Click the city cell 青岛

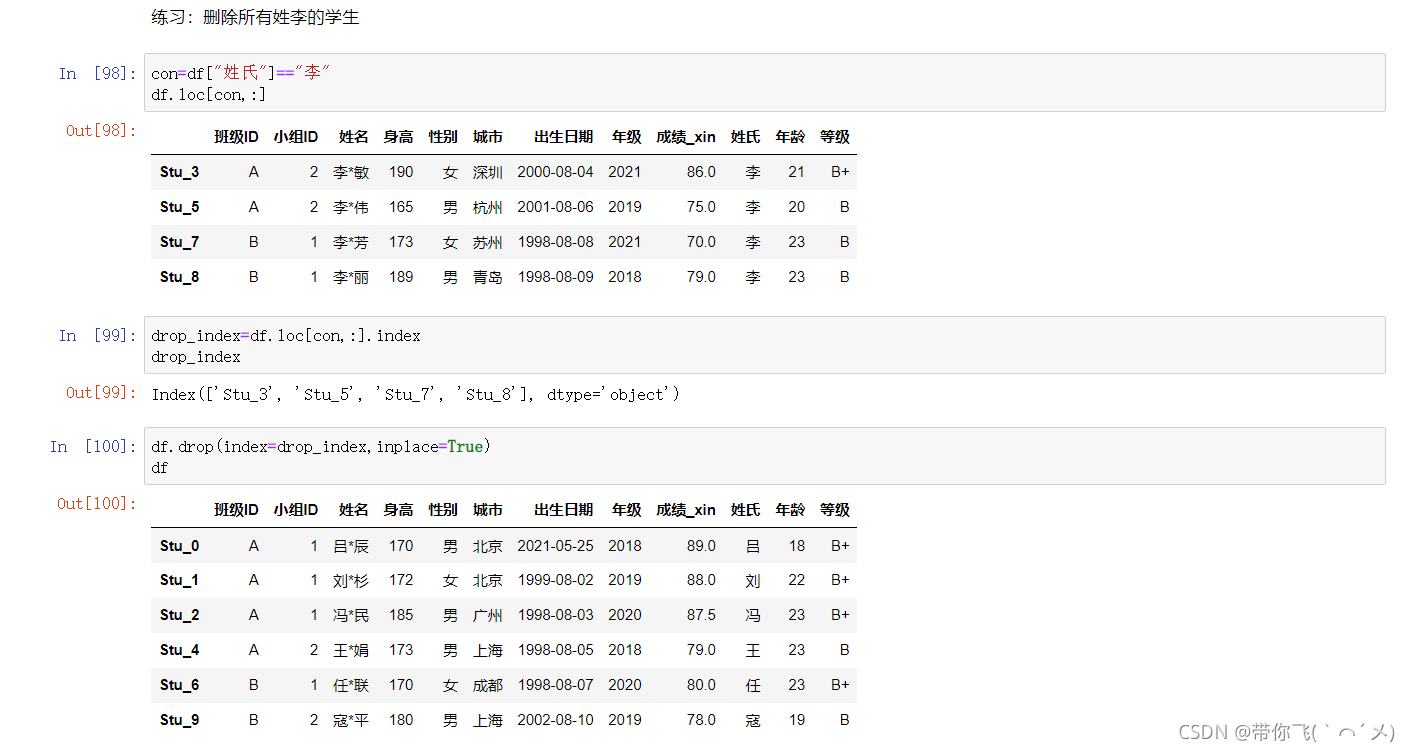(x=487, y=277)
